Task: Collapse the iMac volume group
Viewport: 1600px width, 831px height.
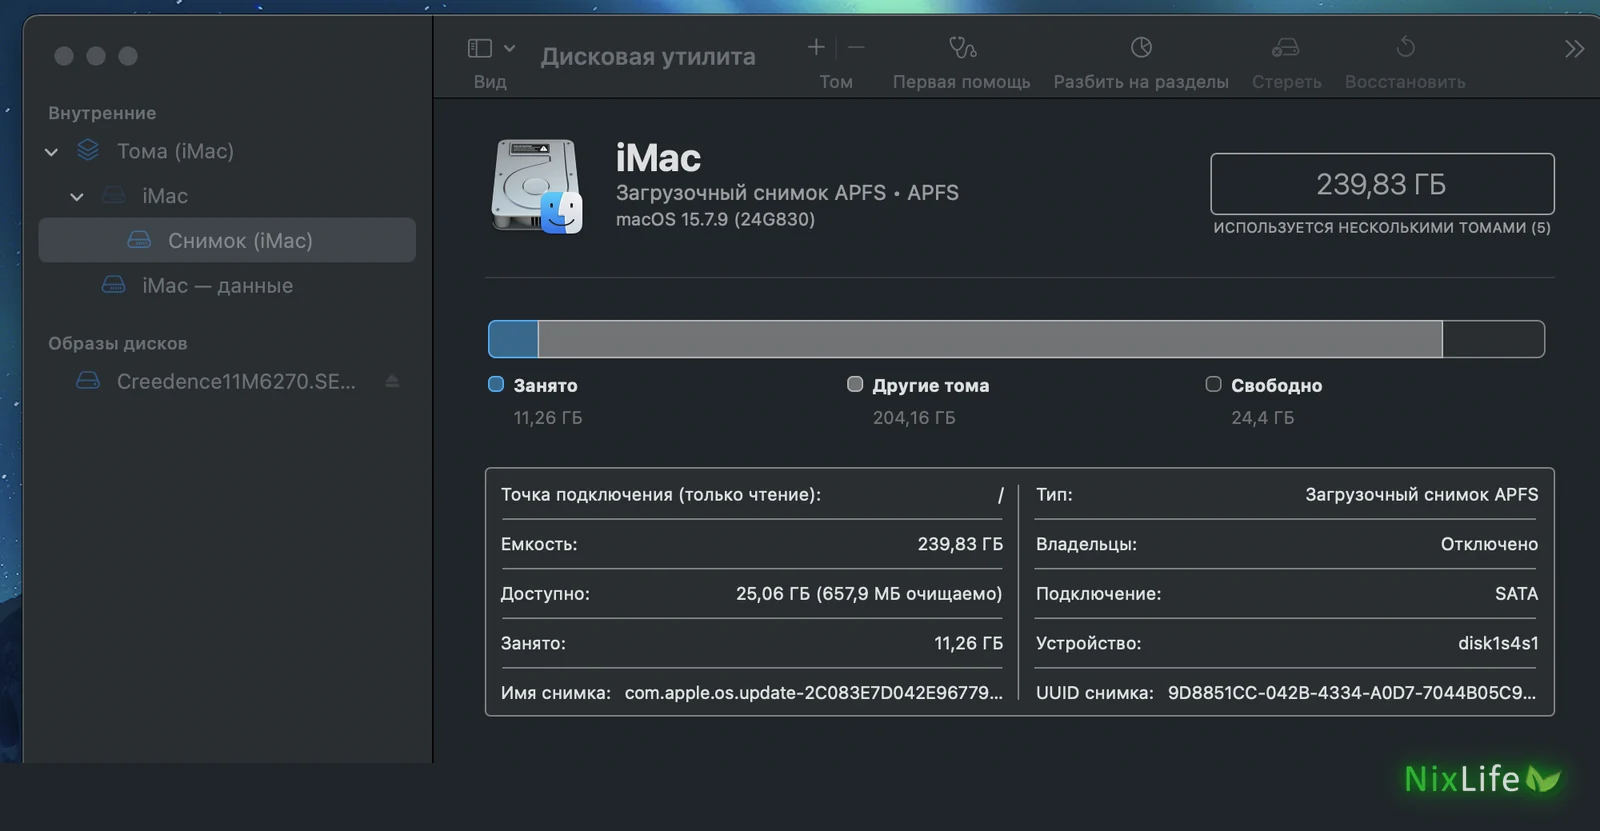Action: tap(77, 196)
